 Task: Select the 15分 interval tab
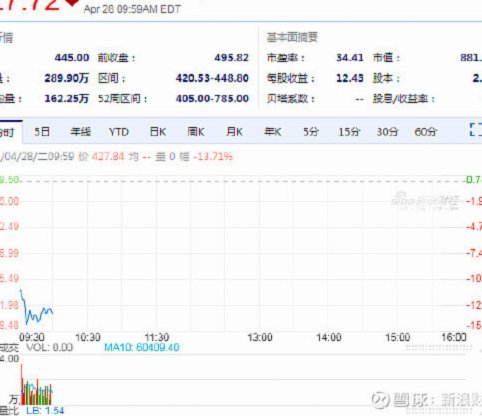349,132
